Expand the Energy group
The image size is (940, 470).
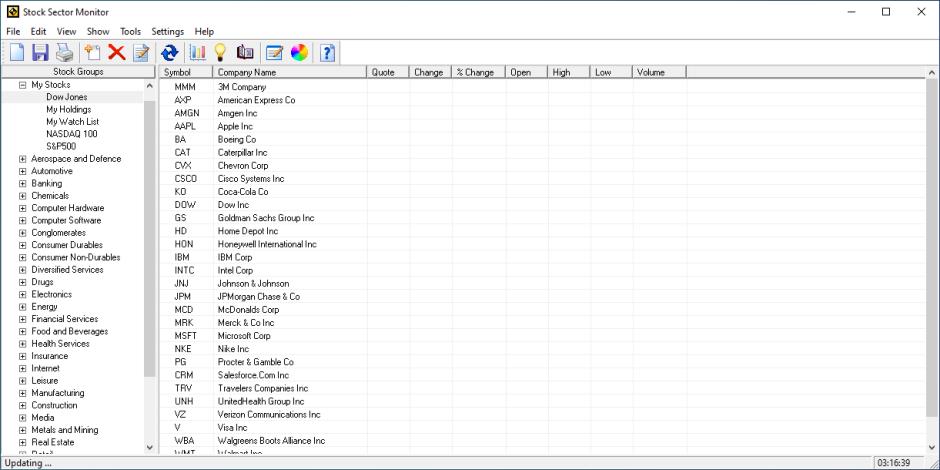coord(23,307)
